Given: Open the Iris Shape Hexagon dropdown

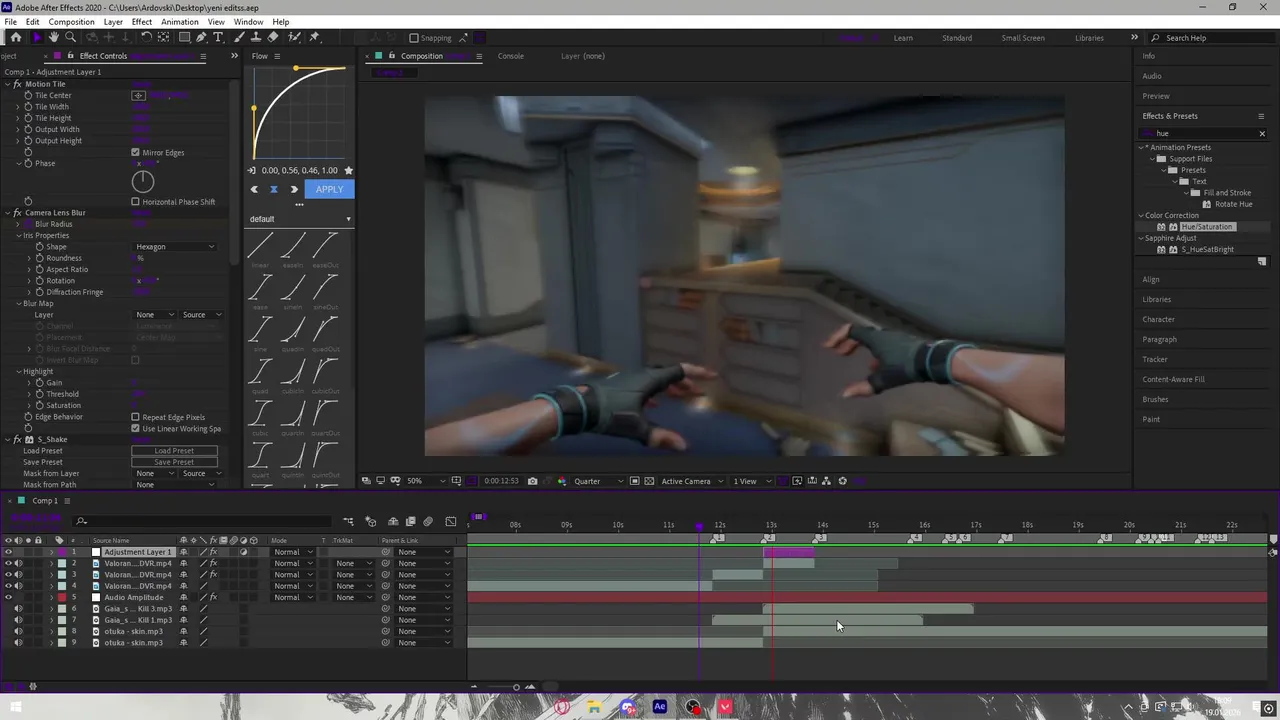Looking at the screenshot, I should tap(175, 247).
